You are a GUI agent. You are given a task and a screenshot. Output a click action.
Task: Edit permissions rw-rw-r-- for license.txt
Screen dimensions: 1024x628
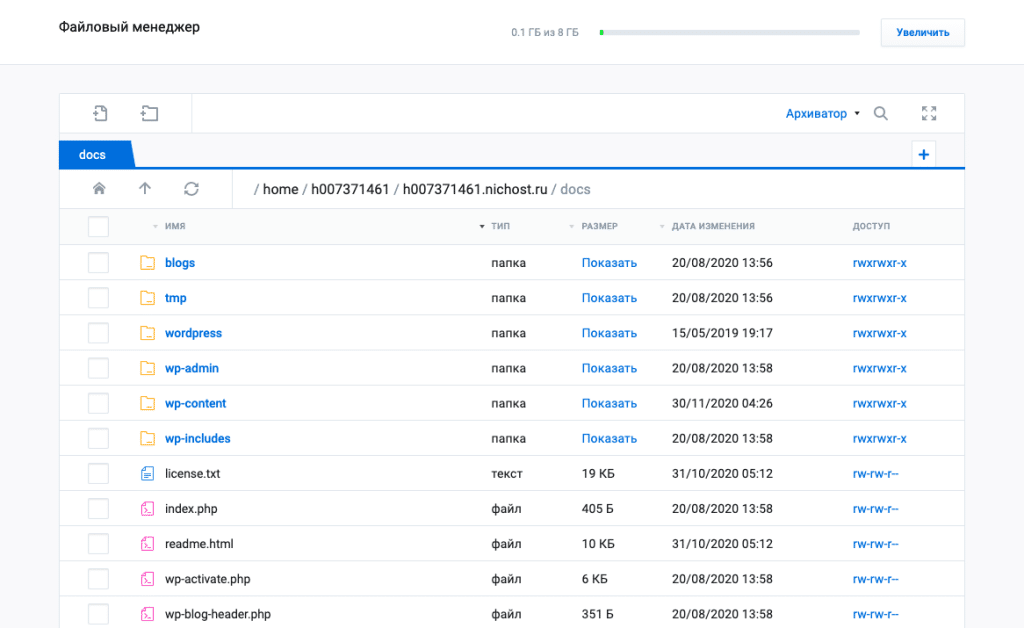click(876, 473)
